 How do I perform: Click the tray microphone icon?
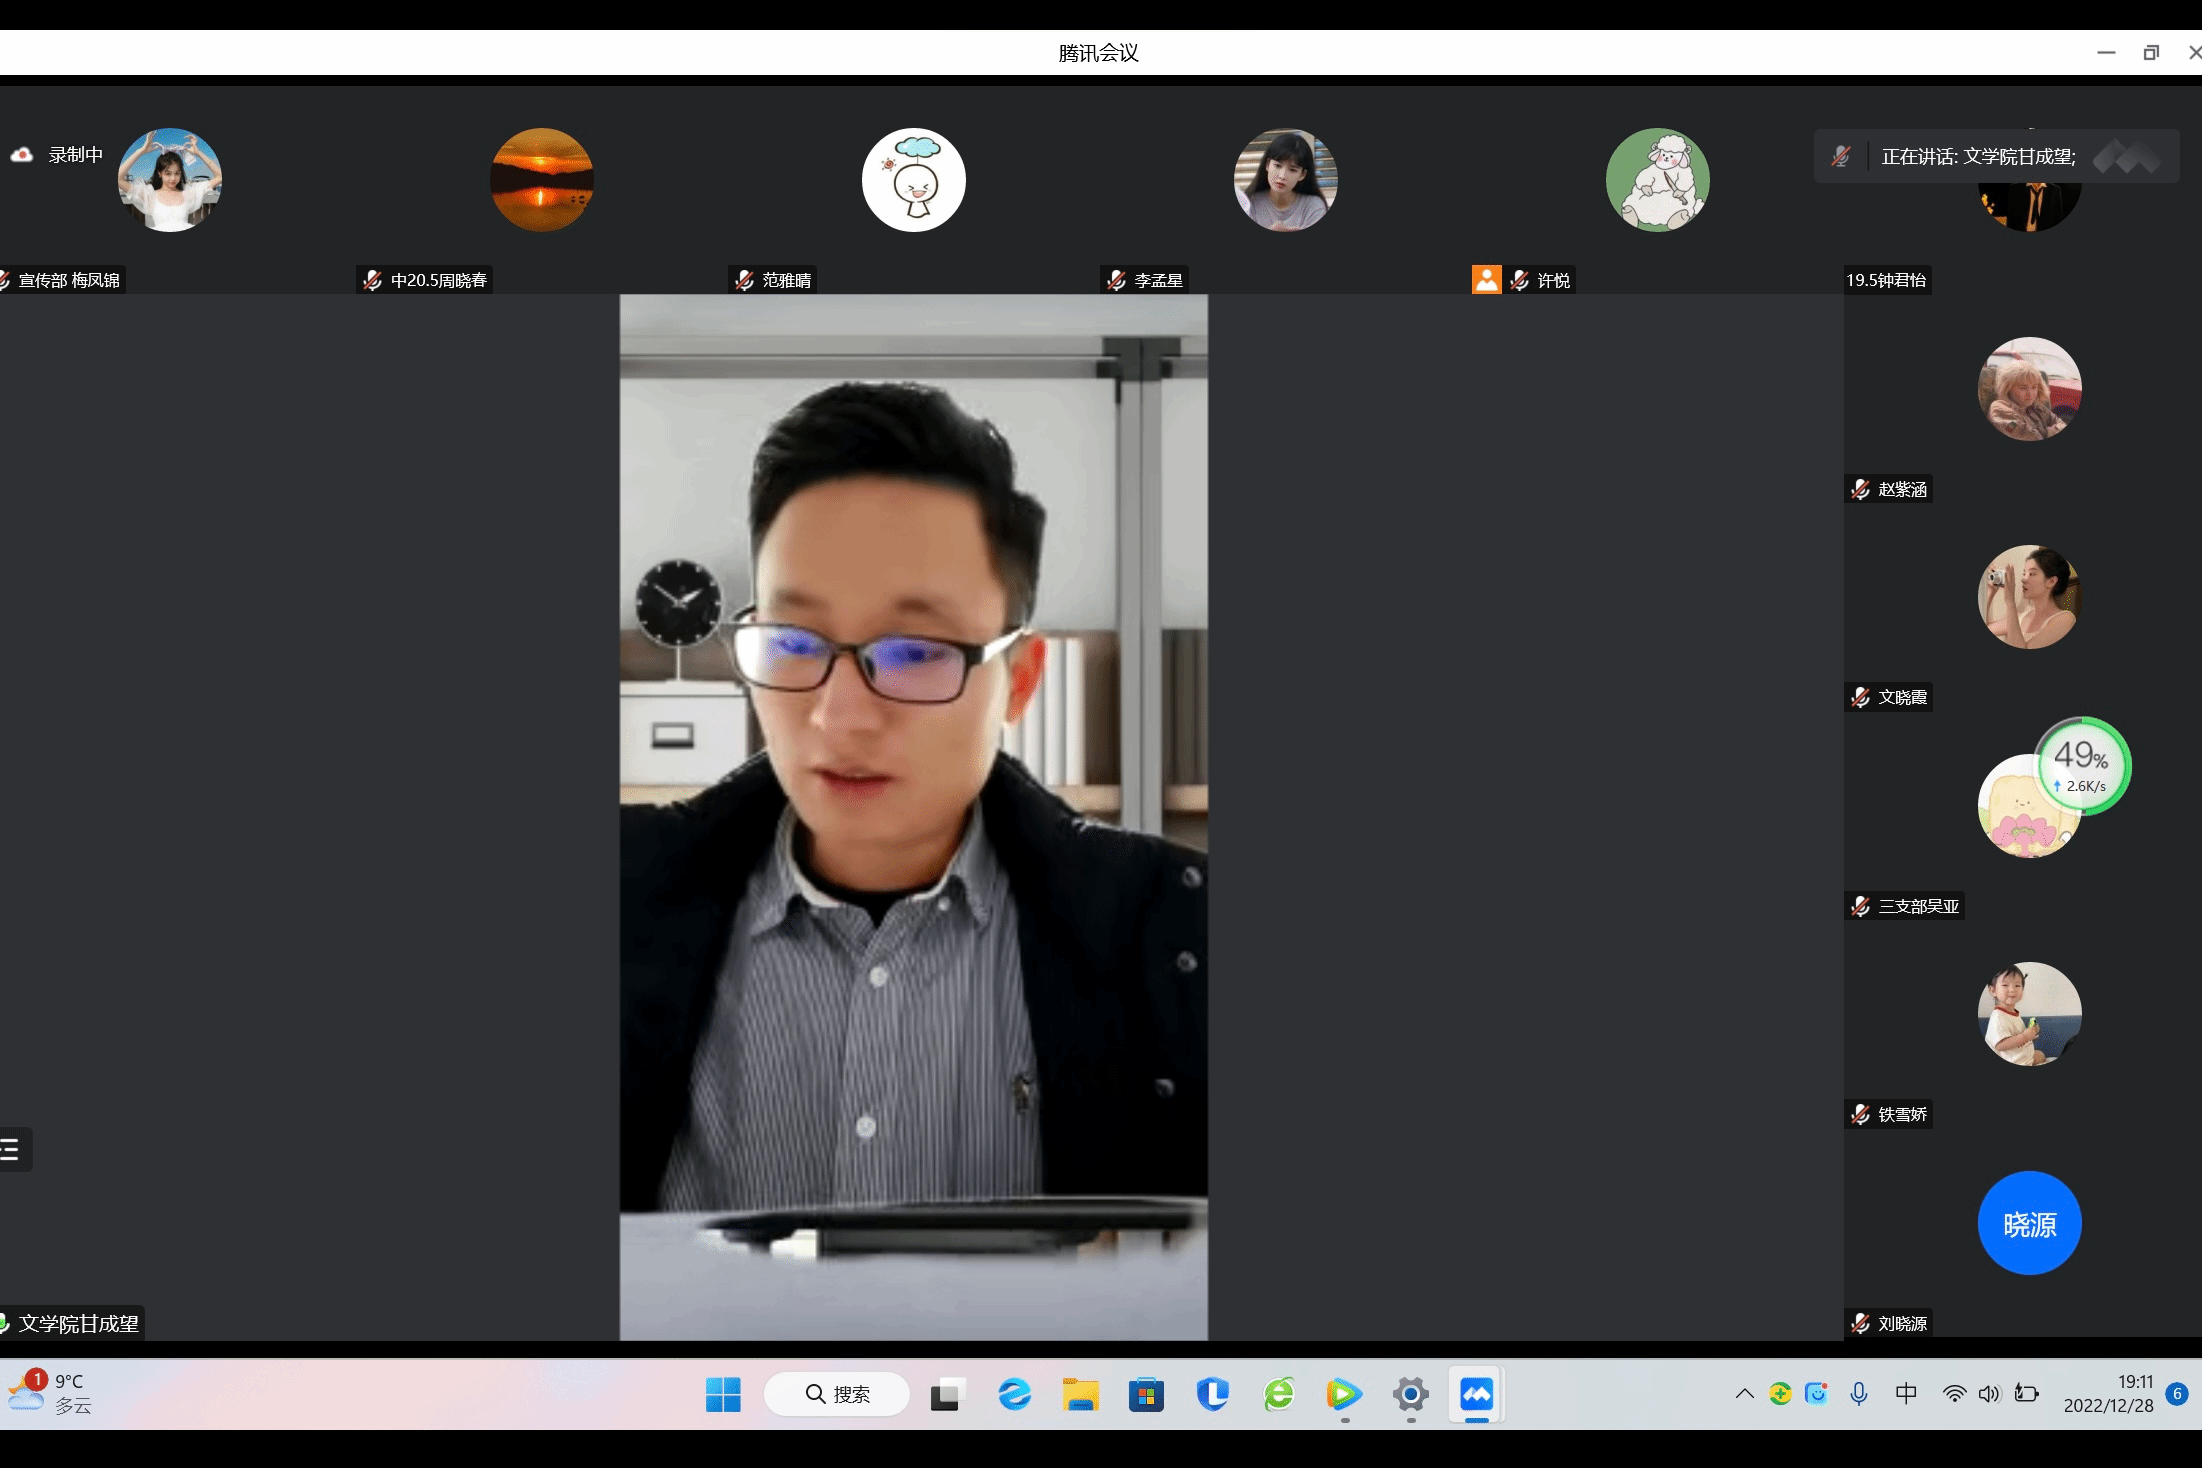[1858, 1394]
